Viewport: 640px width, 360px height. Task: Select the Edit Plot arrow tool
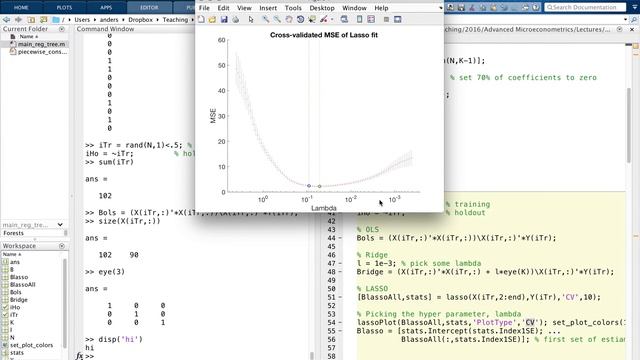251,19
